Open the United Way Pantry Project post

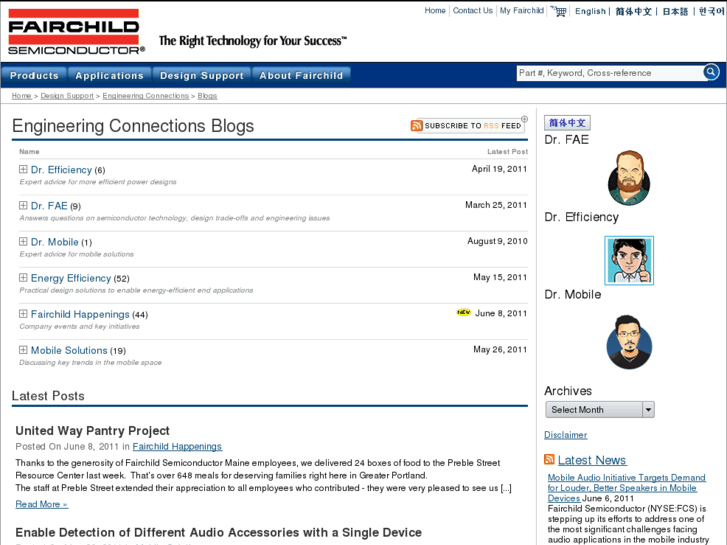[92, 430]
